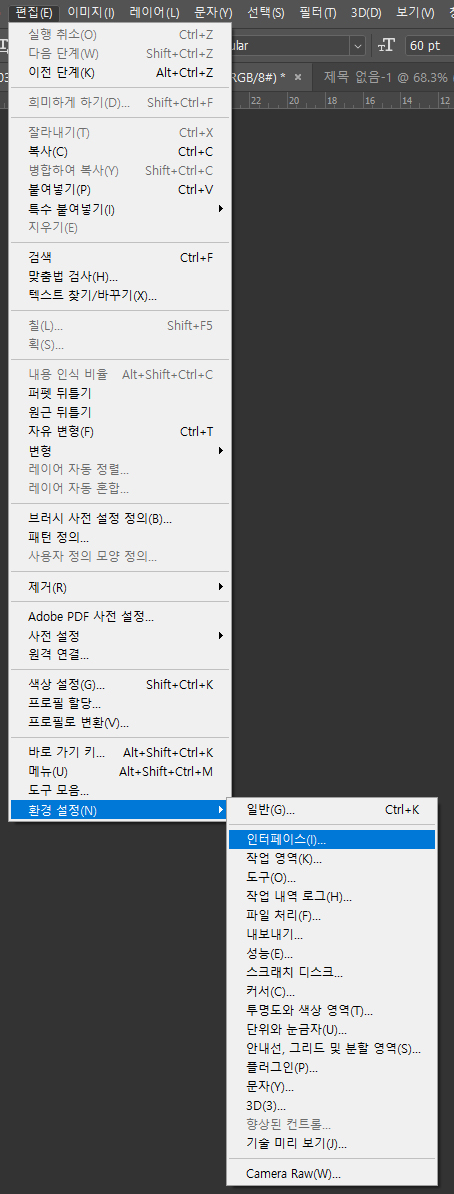
Task: Open the 편집(E) menu in menu bar
Action: [x=34, y=13]
